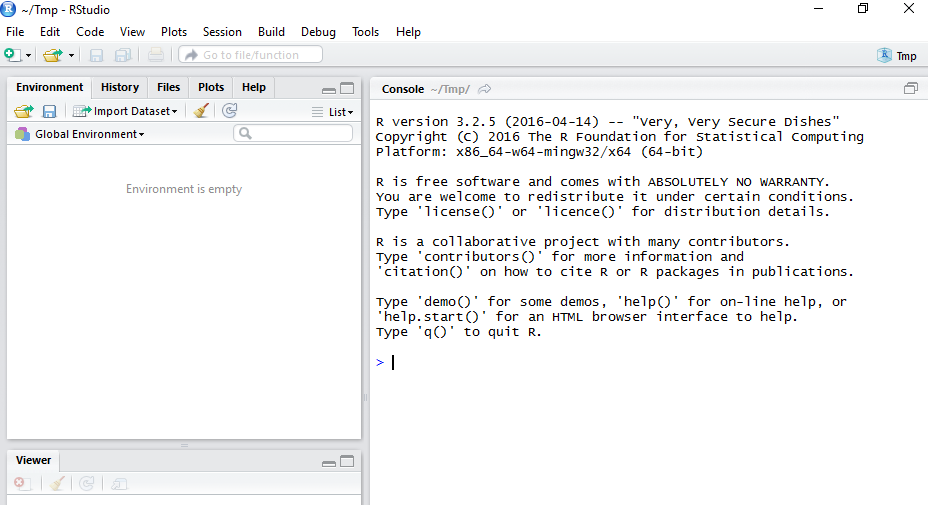Open the View menu
Screen dimensions: 928x505
pos(132,32)
